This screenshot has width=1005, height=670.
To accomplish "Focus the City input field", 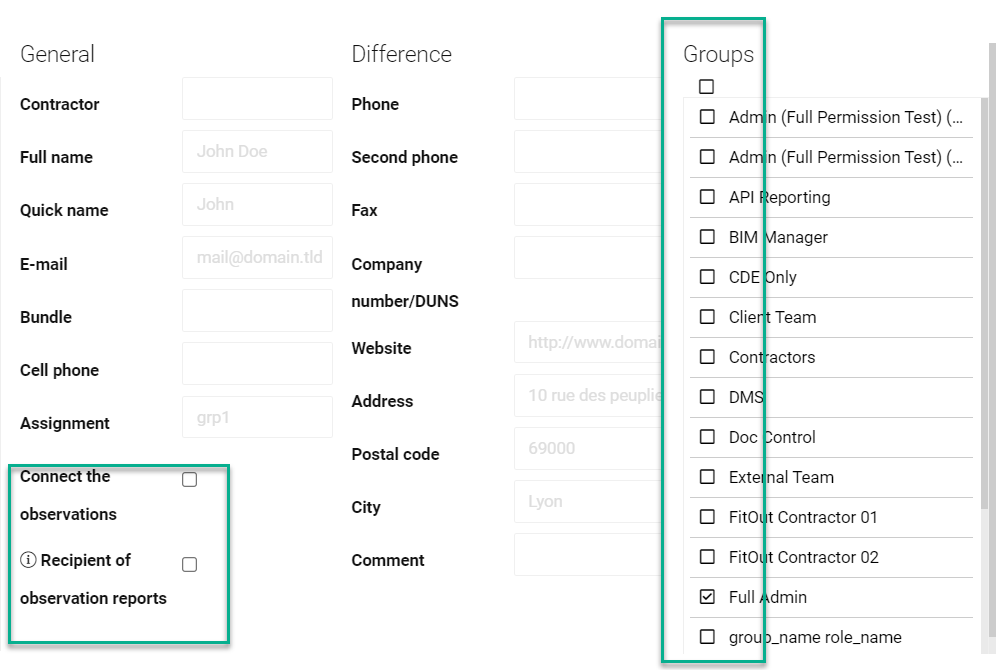I will click(587, 502).
